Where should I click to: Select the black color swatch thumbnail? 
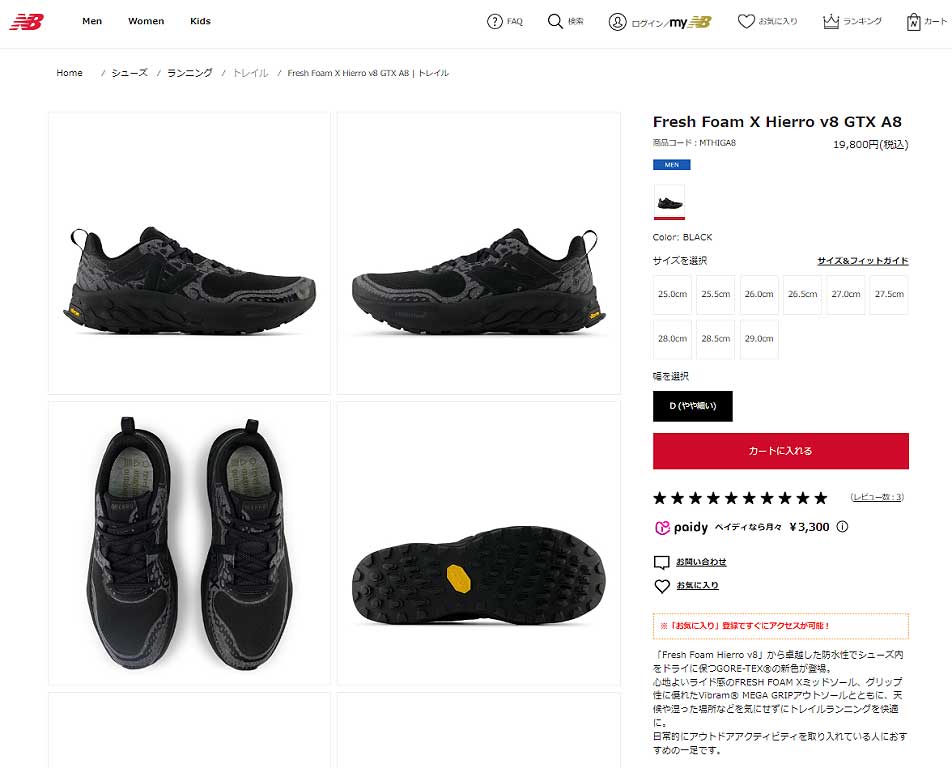[x=669, y=202]
